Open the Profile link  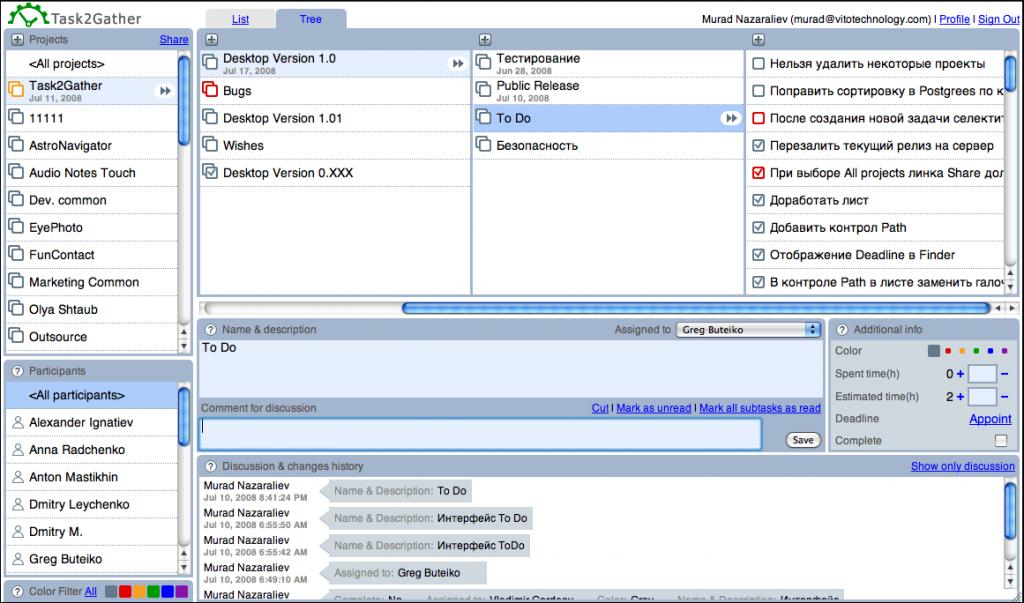[x=954, y=19]
